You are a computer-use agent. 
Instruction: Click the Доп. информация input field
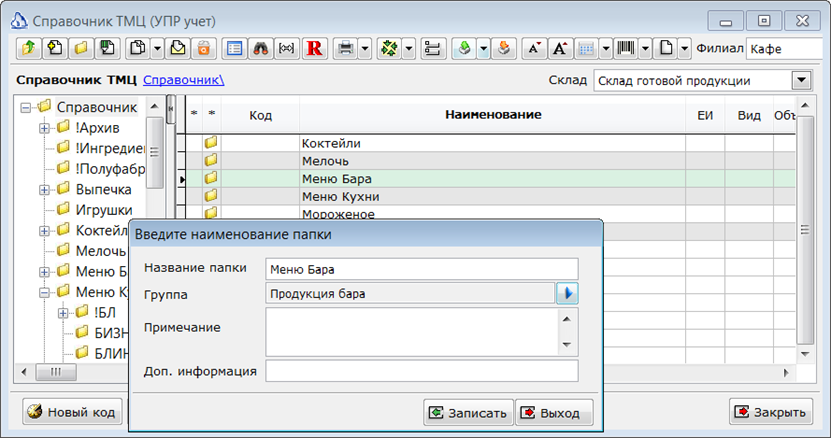pyautogui.click(x=422, y=371)
